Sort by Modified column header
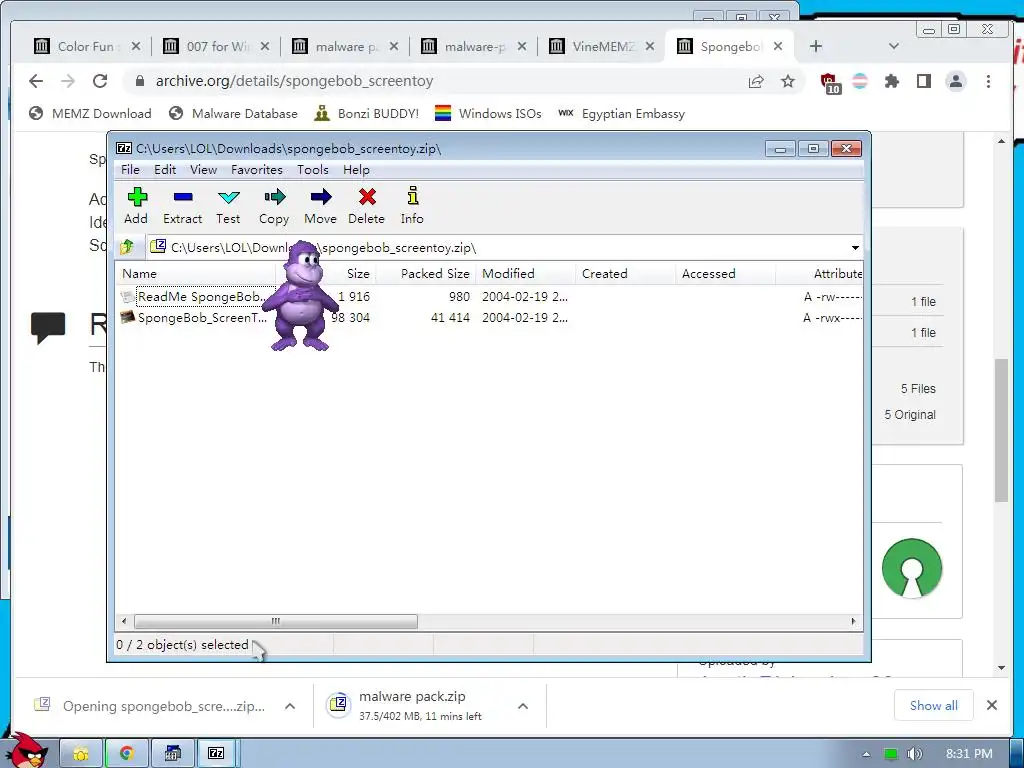Screen dimensions: 1024x768 (x=526, y=274)
